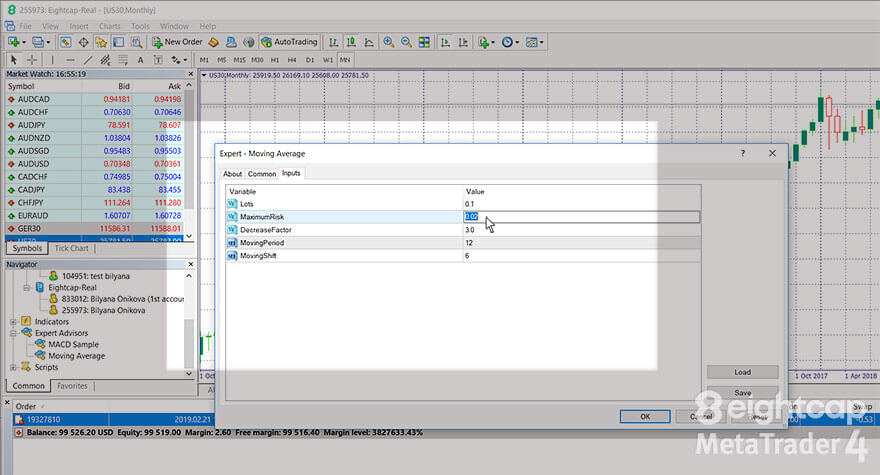
Task: Open the Profiles dropdown arrow
Action: (x=48, y=43)
